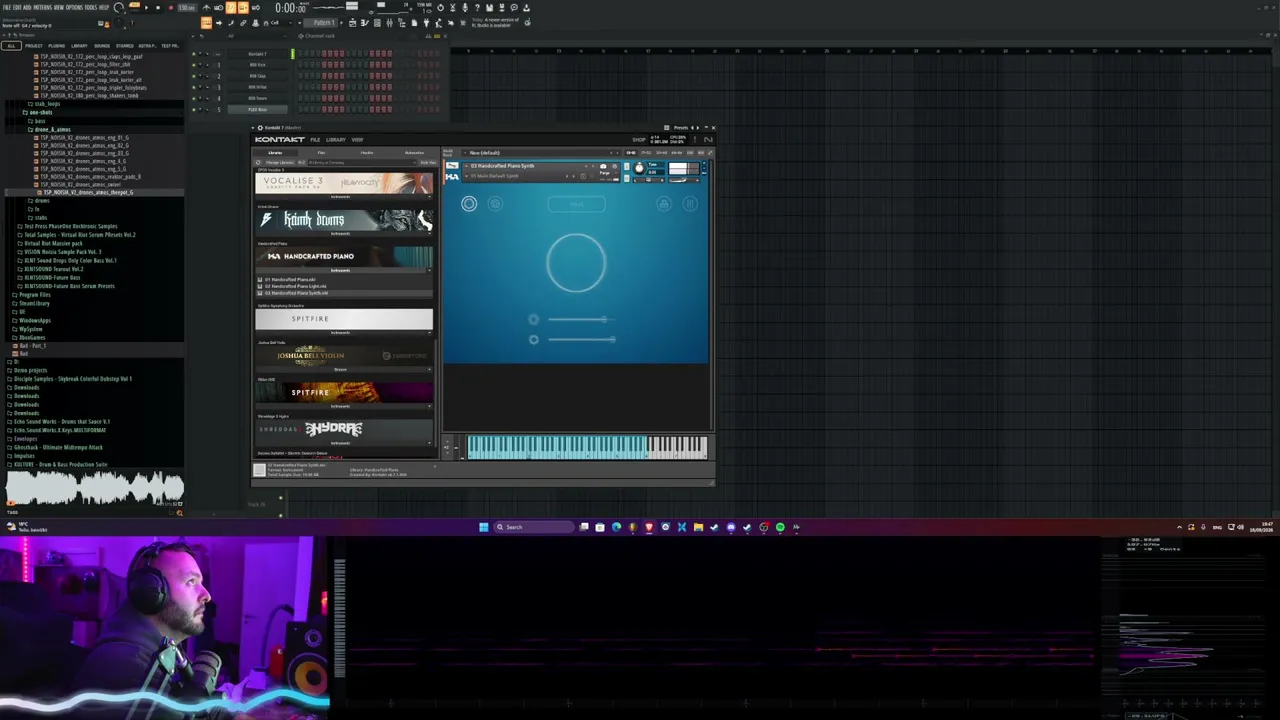Select the first circular page icon in Handcrafted Piano

point(469,204)
